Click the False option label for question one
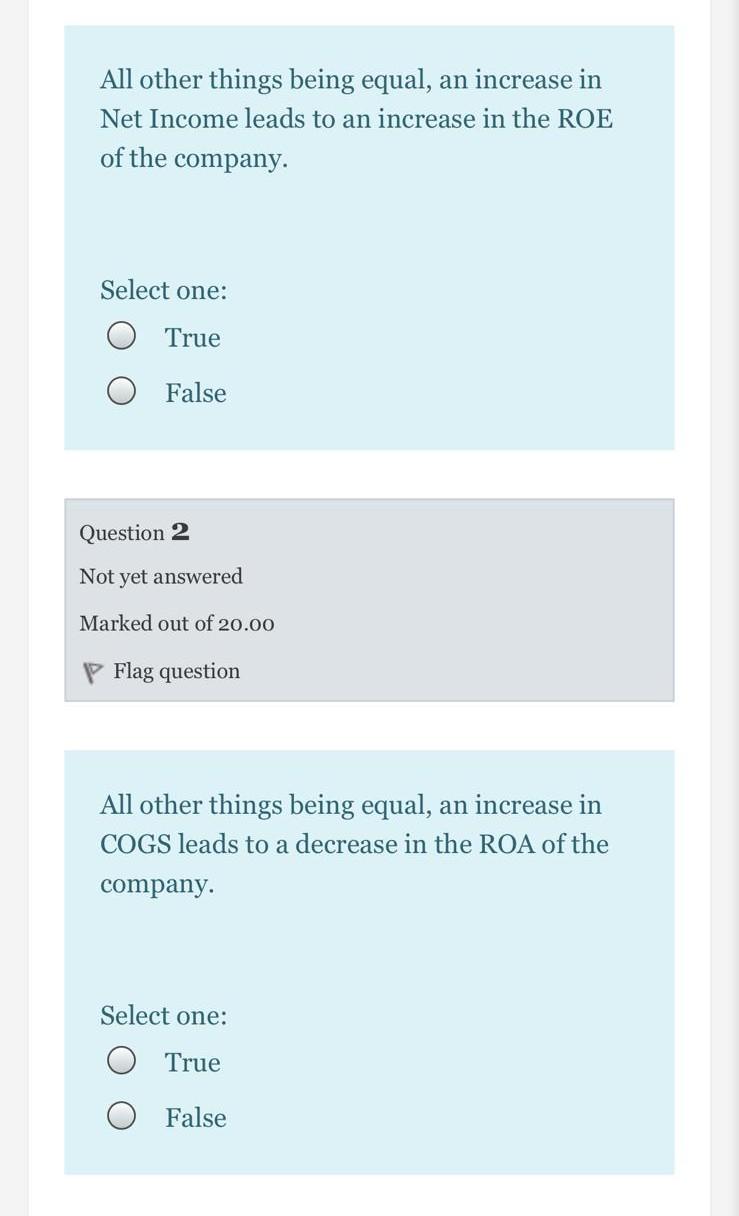Image resolution: width=739 pixels, height=1216 pixels. 195,393
